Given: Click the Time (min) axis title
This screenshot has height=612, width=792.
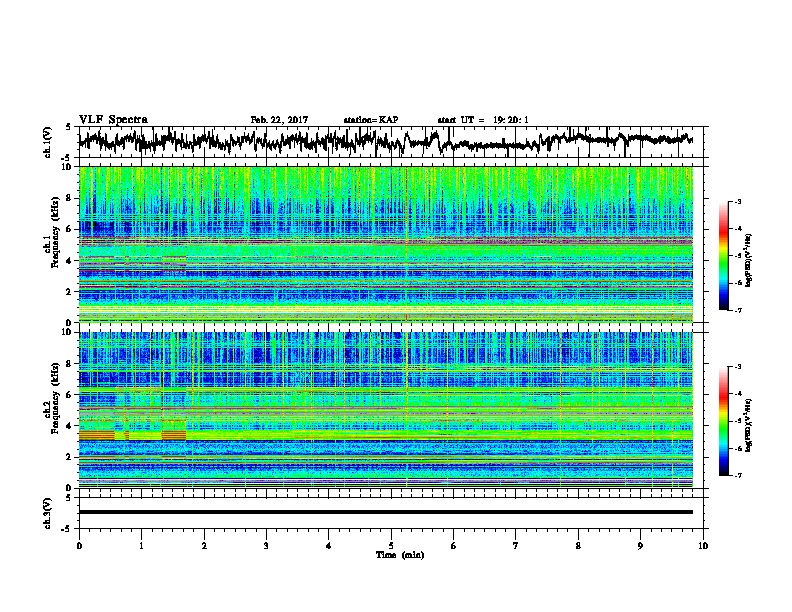Looking at the screenshot, I should tap(400, 555).
